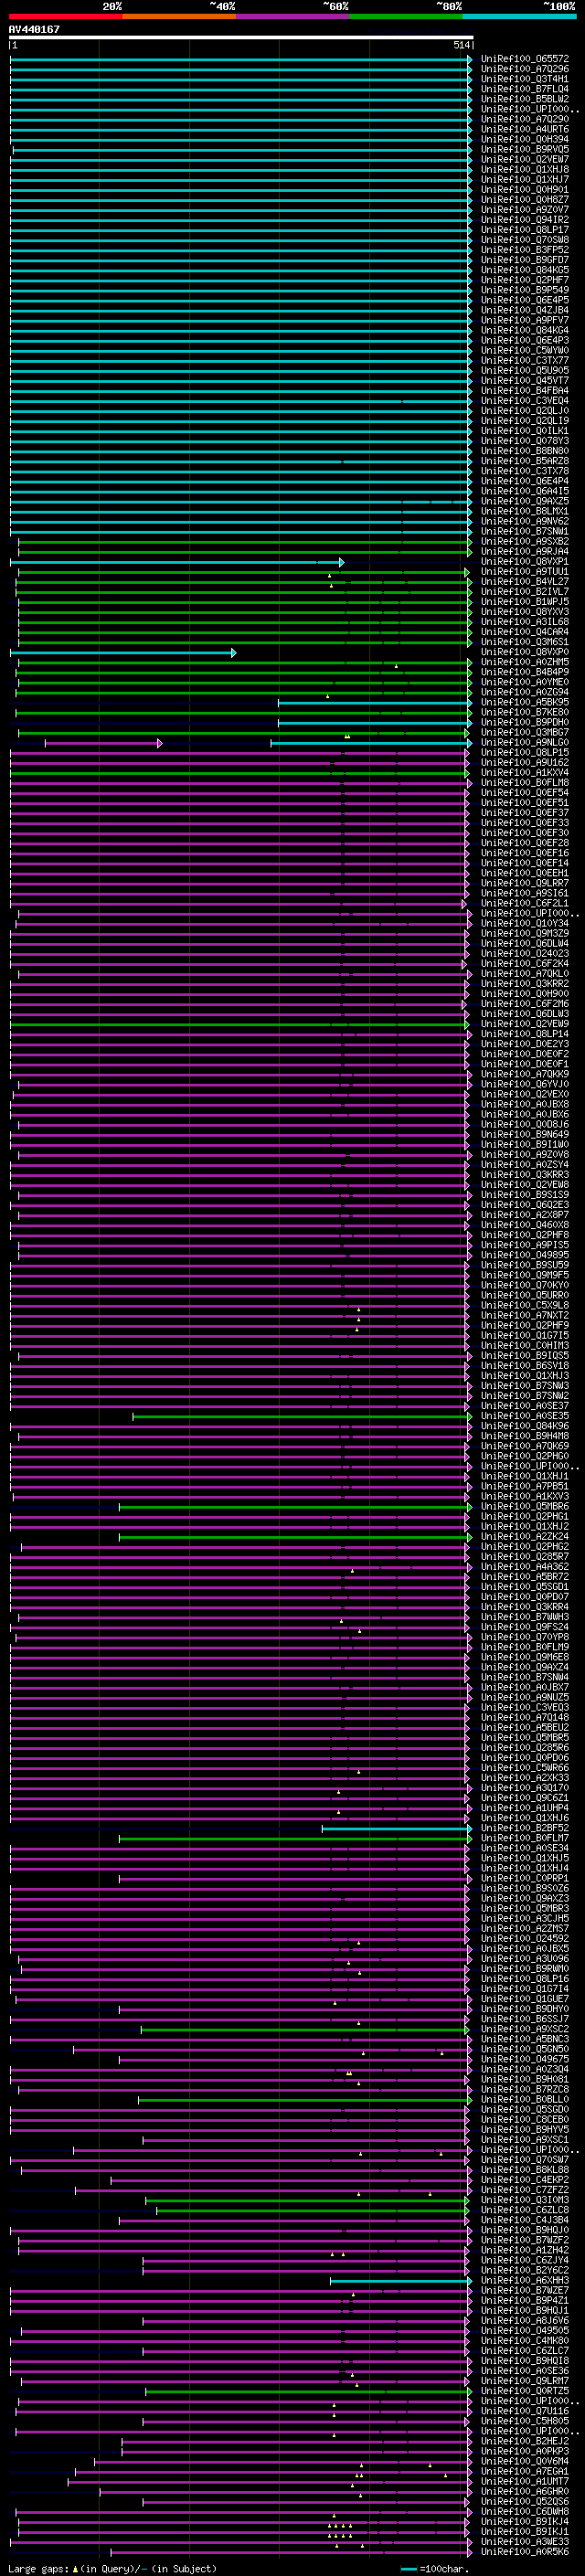Select the UniRef100_Q10Y34 label
Screen dimensions: 585x2576
pyautogui.click(x=525, y=924)
